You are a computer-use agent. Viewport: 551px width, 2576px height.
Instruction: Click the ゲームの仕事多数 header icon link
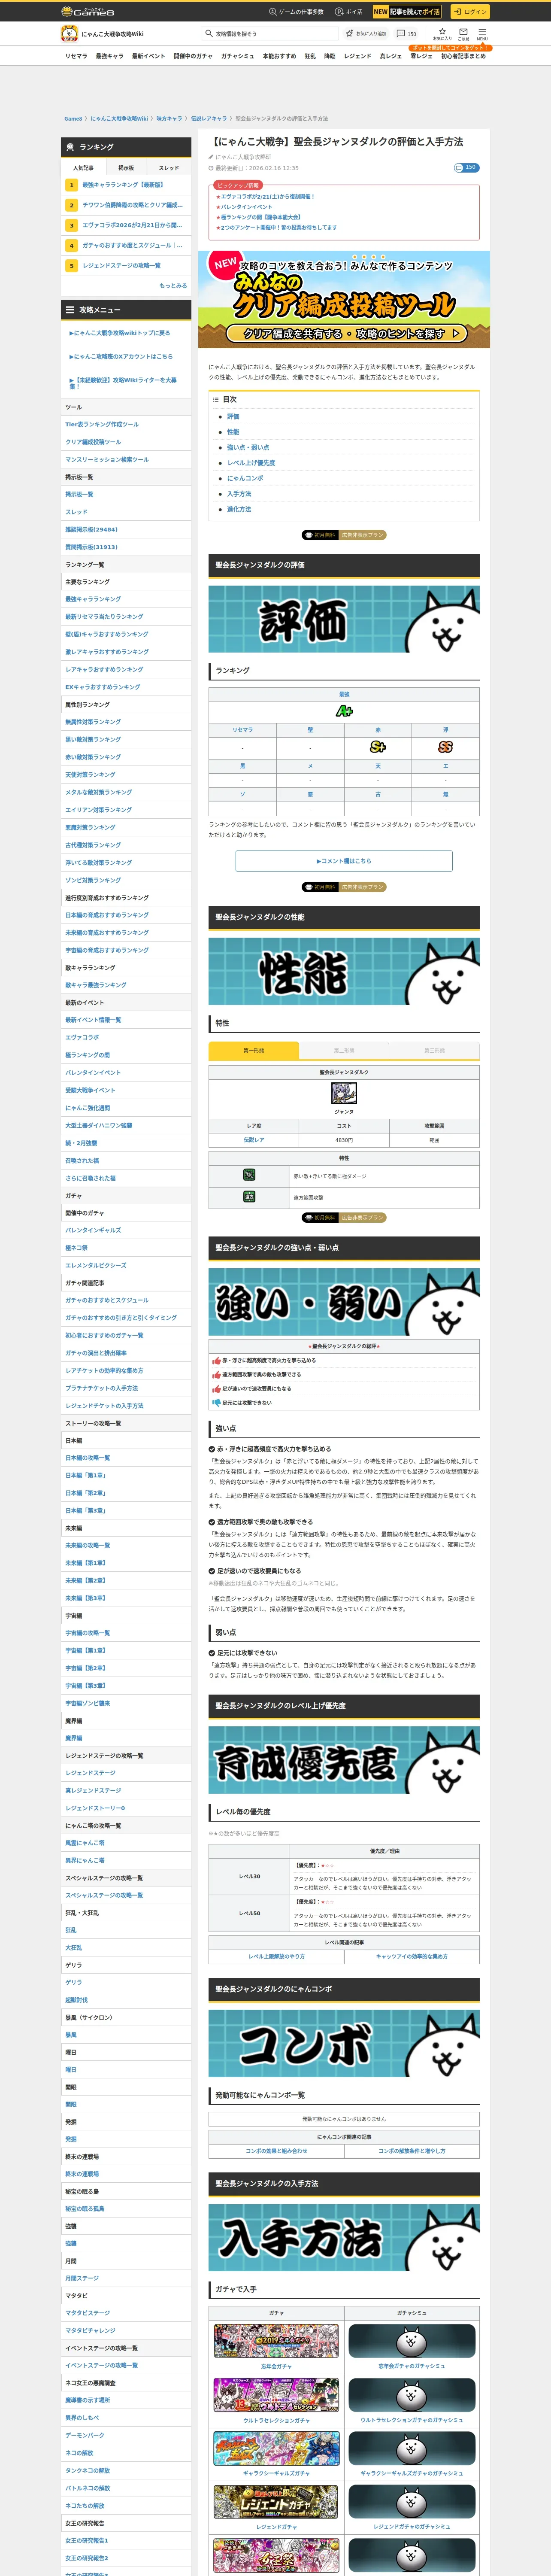point(296,12)
